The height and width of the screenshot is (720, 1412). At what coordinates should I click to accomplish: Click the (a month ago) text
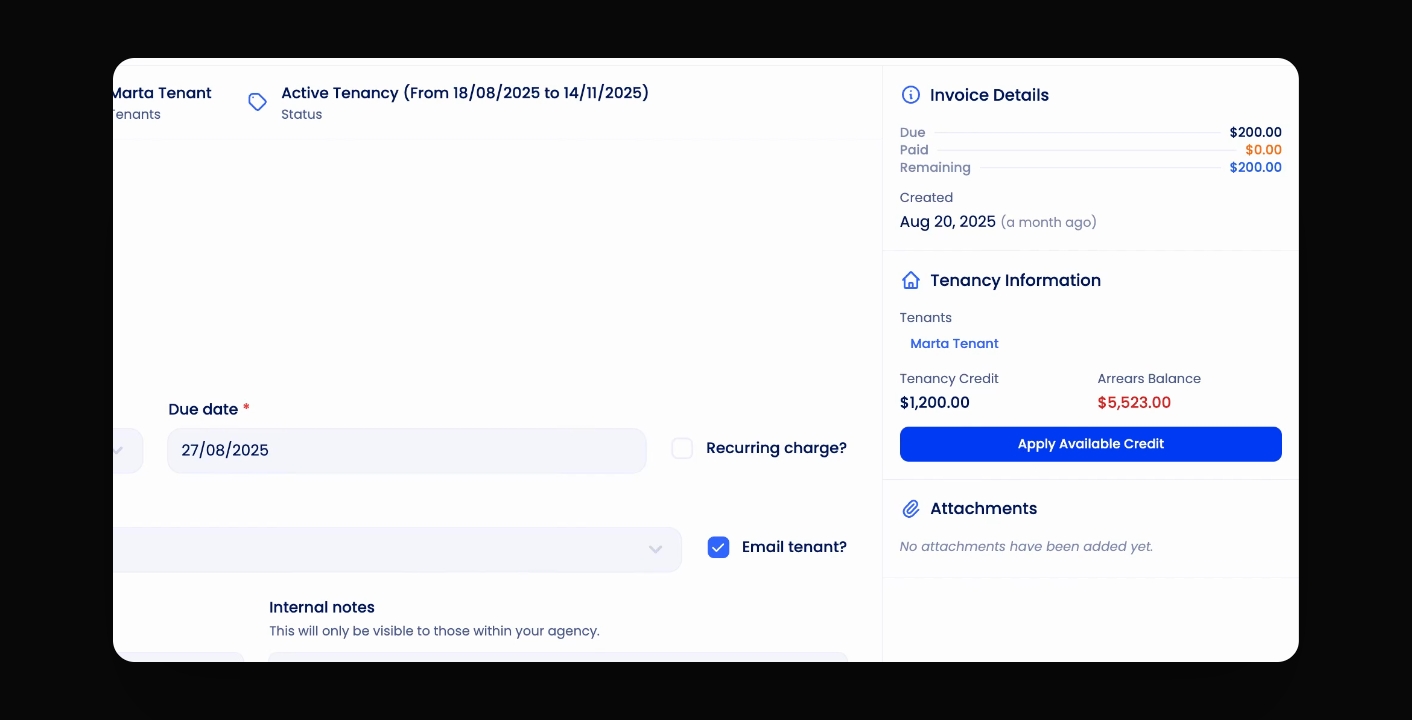[1048, 222]
